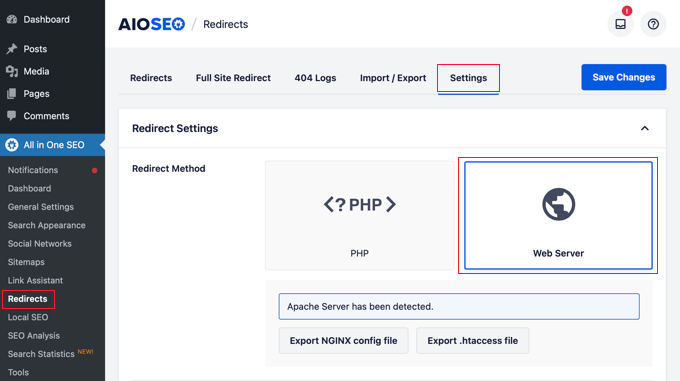Select the Settings tab
The width and height of the screenshot is (680, 381).
point(468,78)
